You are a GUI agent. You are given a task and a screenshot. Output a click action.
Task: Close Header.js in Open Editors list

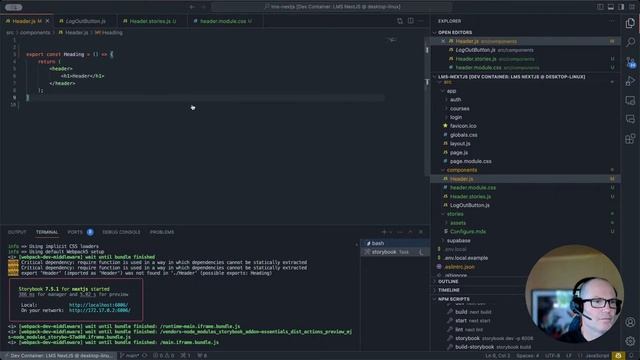[443, 41]
